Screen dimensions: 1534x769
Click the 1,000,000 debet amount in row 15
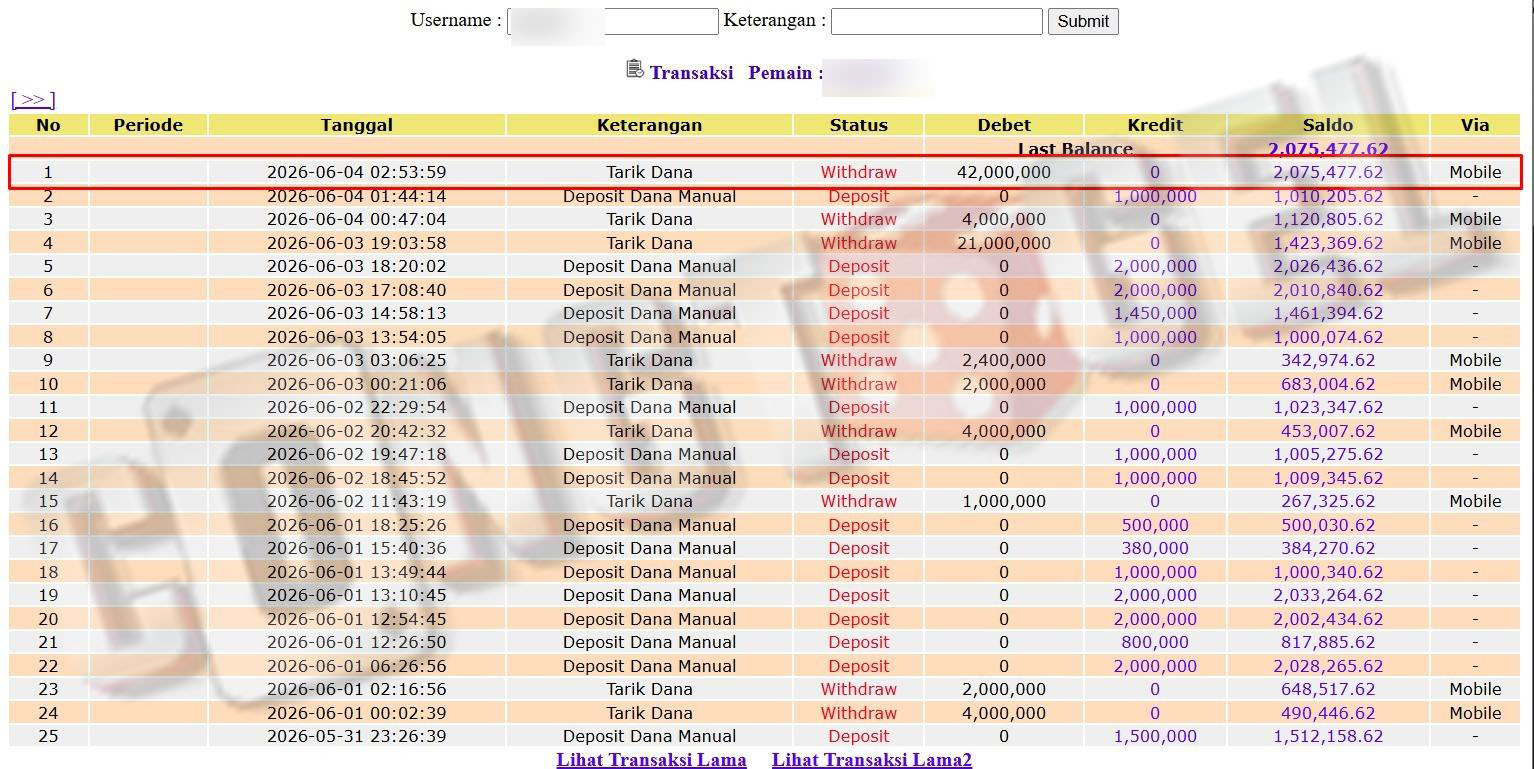(1004, 501)
